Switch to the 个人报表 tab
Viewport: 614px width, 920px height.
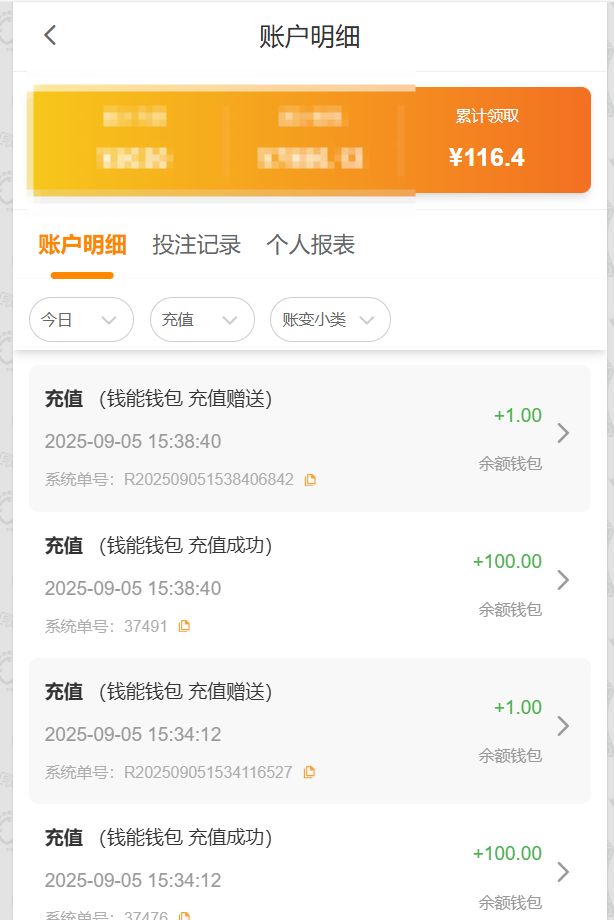pyautogui.click(x=310, y=245)
